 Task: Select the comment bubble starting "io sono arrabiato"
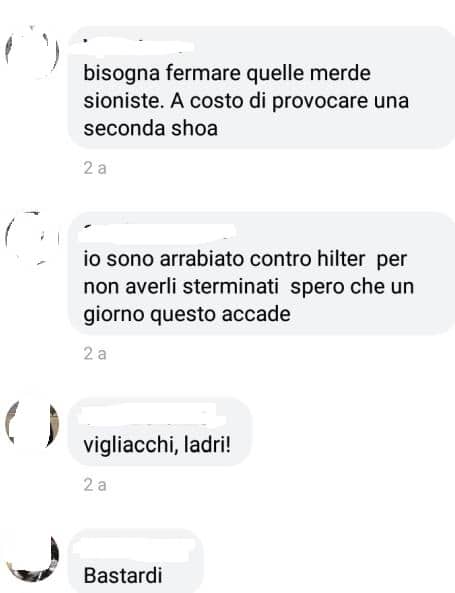261,273
